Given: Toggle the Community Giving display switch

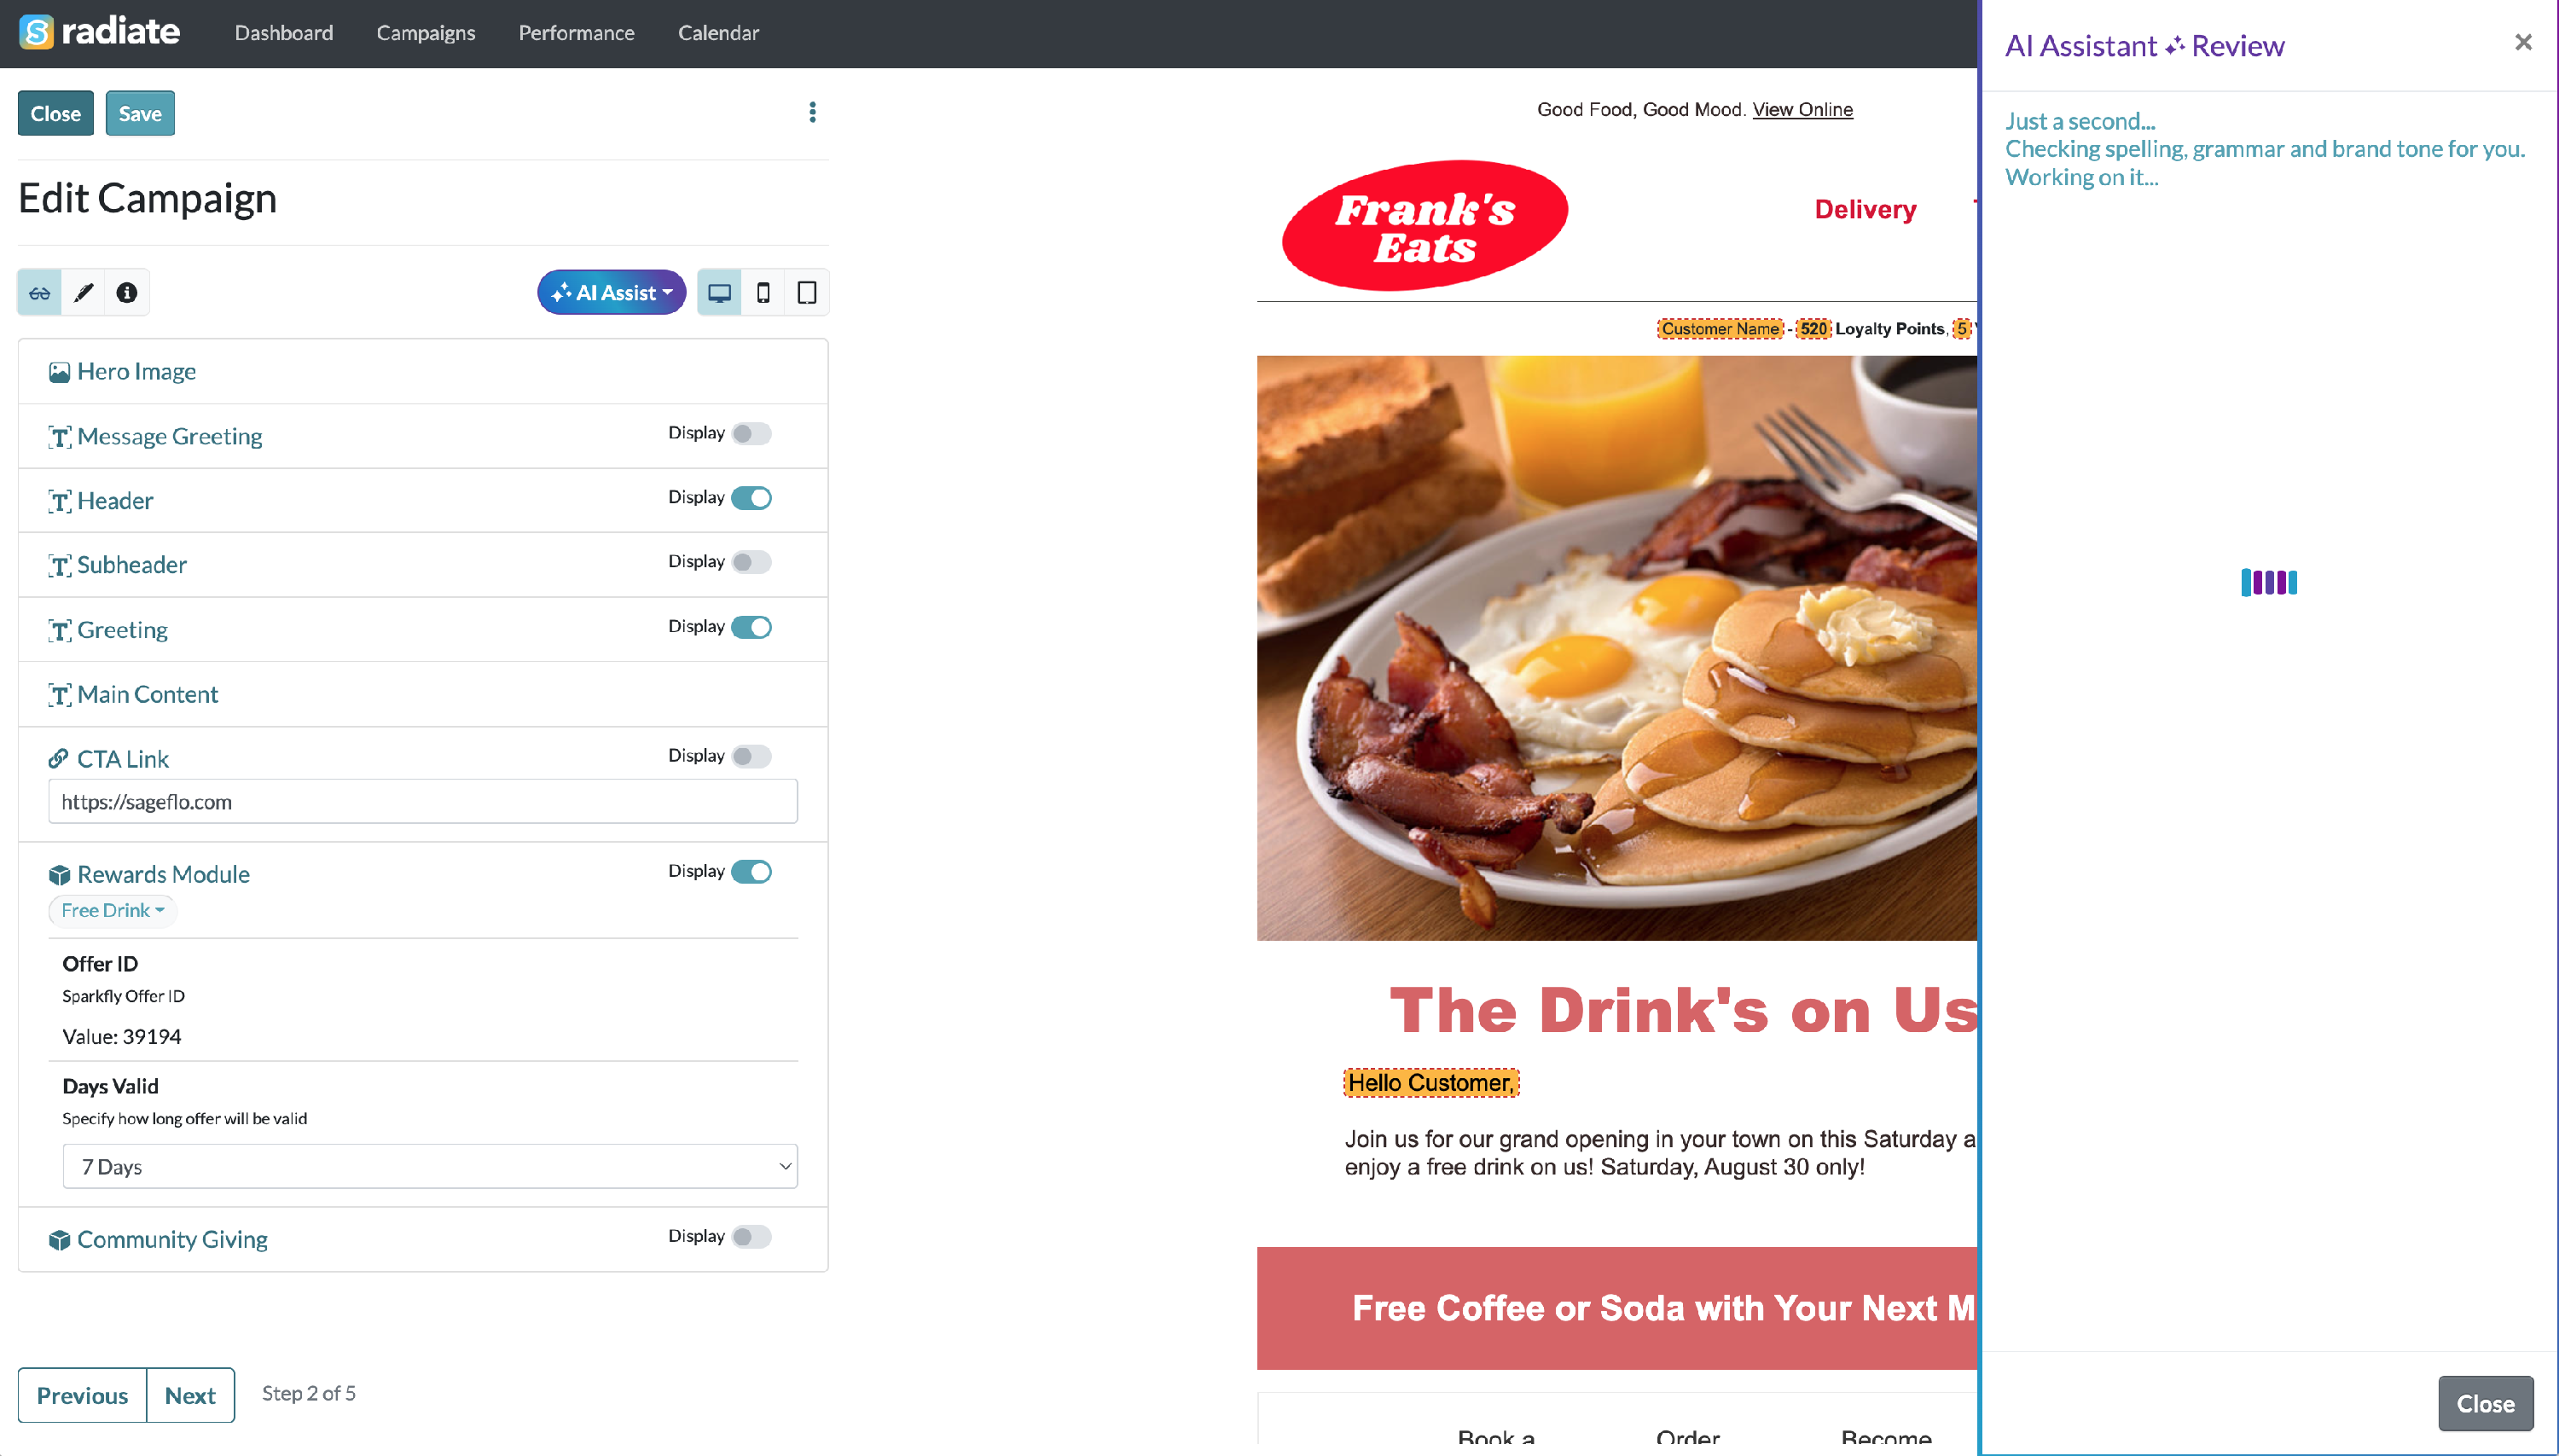Looking at the screenshot, I should coord(751,1237).
